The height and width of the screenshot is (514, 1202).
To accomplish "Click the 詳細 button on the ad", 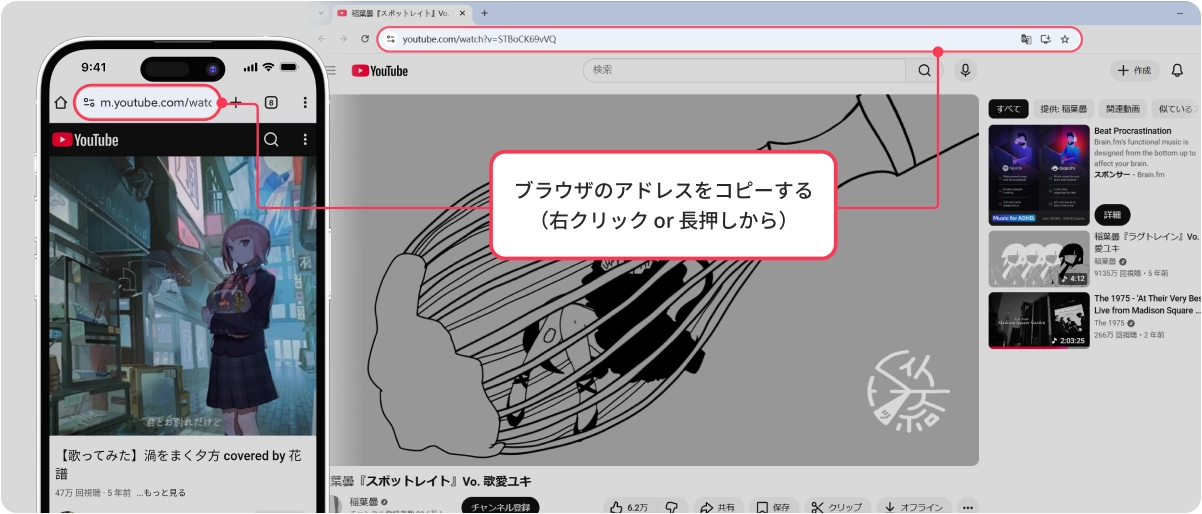I will click(1112, 215).
